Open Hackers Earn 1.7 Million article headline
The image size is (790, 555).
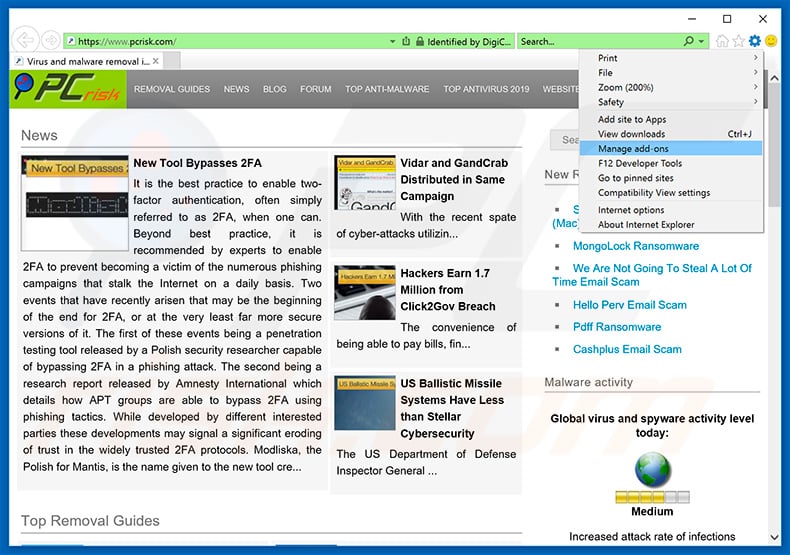pyautogui.click(x=448, y=290)
